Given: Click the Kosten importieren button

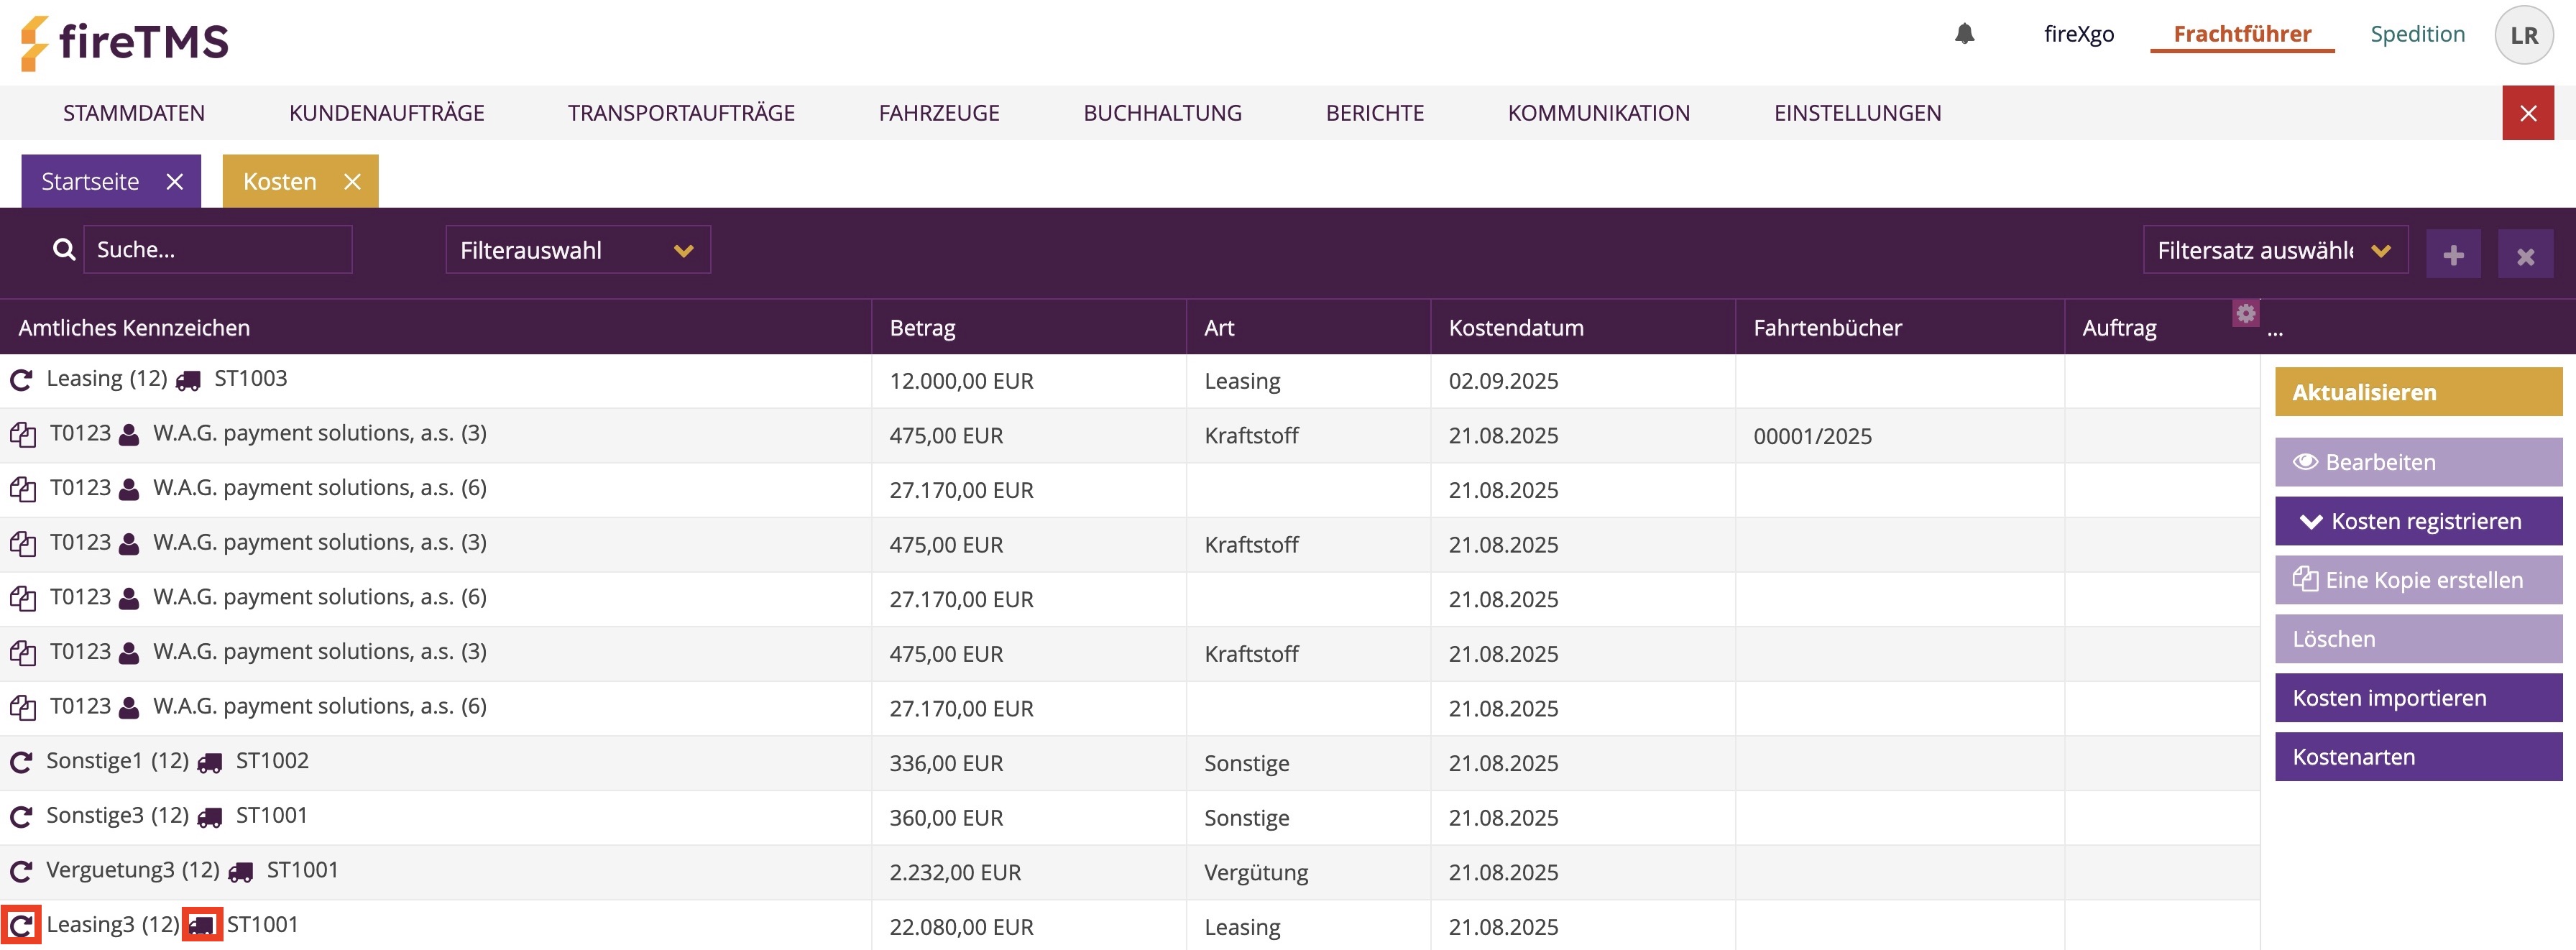Looking at the screenshot, I should [2417, 698].
